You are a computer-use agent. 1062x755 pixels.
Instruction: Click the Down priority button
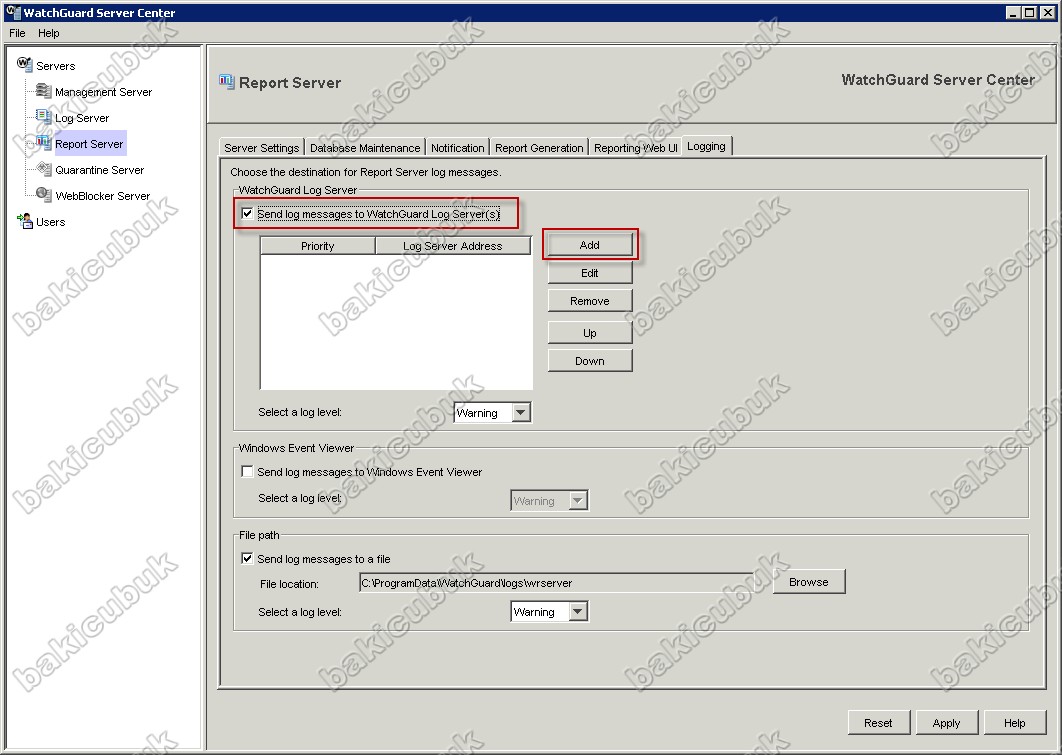(x=590, y=361)
